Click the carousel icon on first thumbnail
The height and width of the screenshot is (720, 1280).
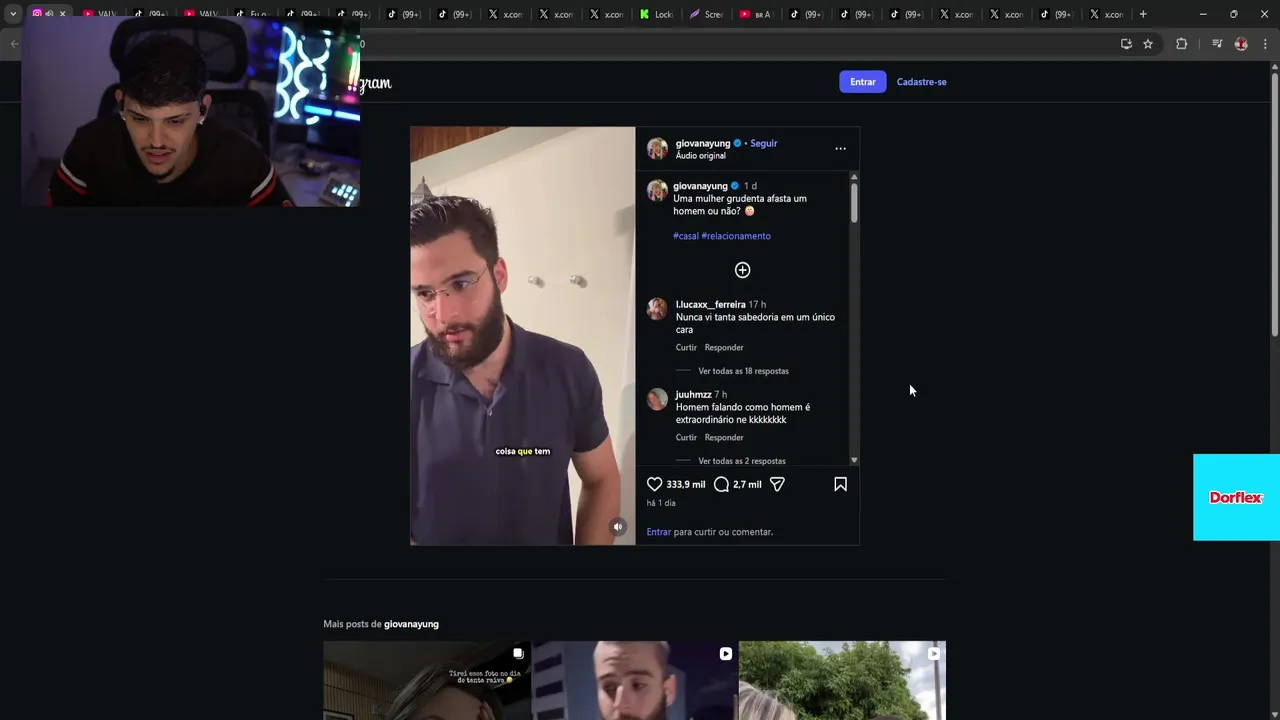[518, 654]
